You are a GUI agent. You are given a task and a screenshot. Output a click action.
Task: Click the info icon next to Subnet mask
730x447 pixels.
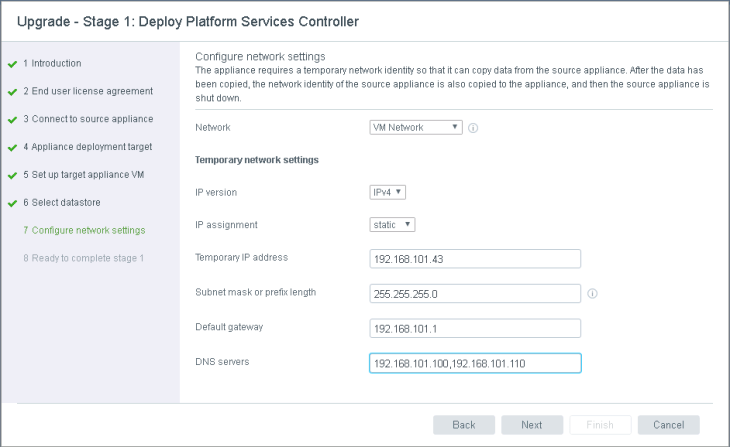[x=592, y=294]
